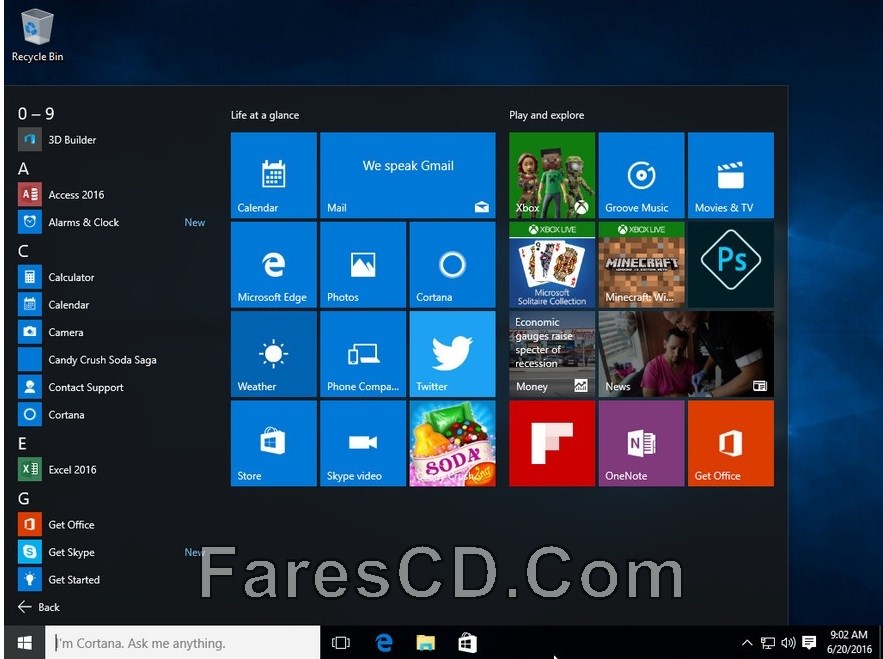Open the Action Center notifications icon

[x=809, y=643]
